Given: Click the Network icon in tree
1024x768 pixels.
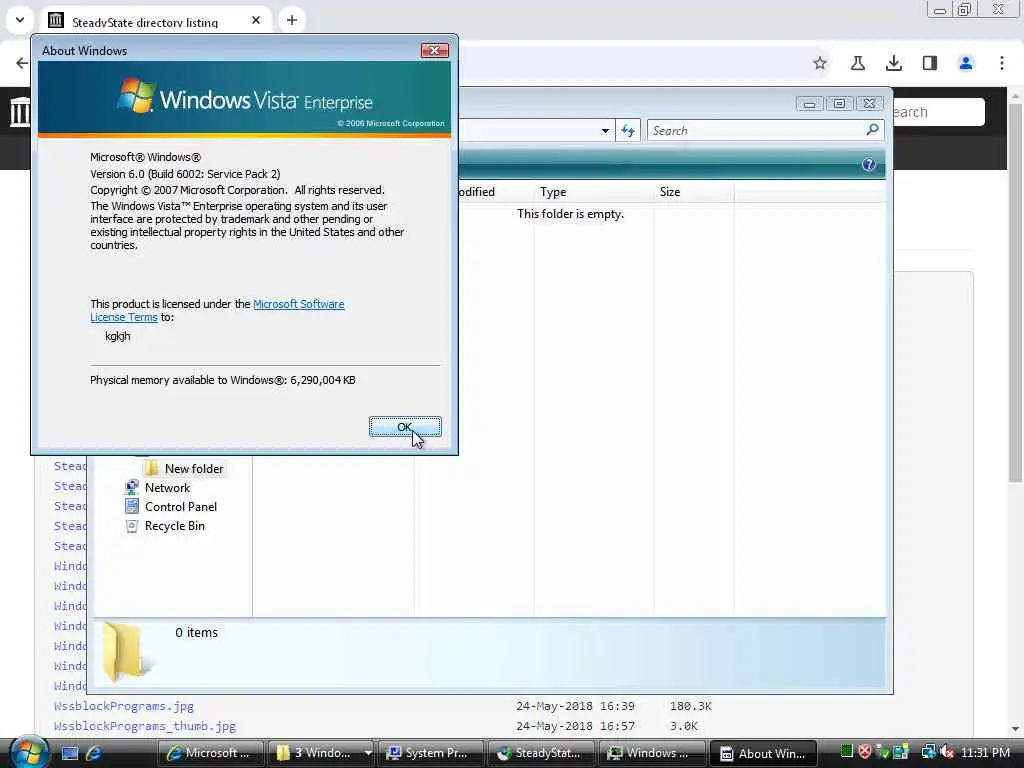Looking at the screenshot, I should [x=132, y=487].
